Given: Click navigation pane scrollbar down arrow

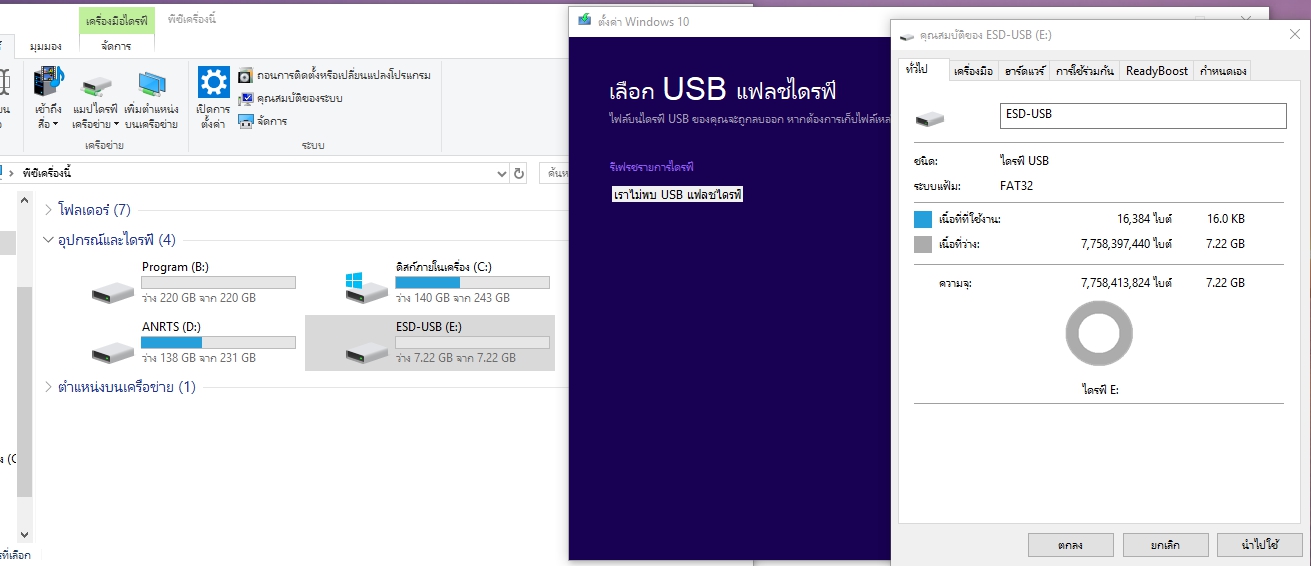Looking at the screenshot, I should 25,535.
